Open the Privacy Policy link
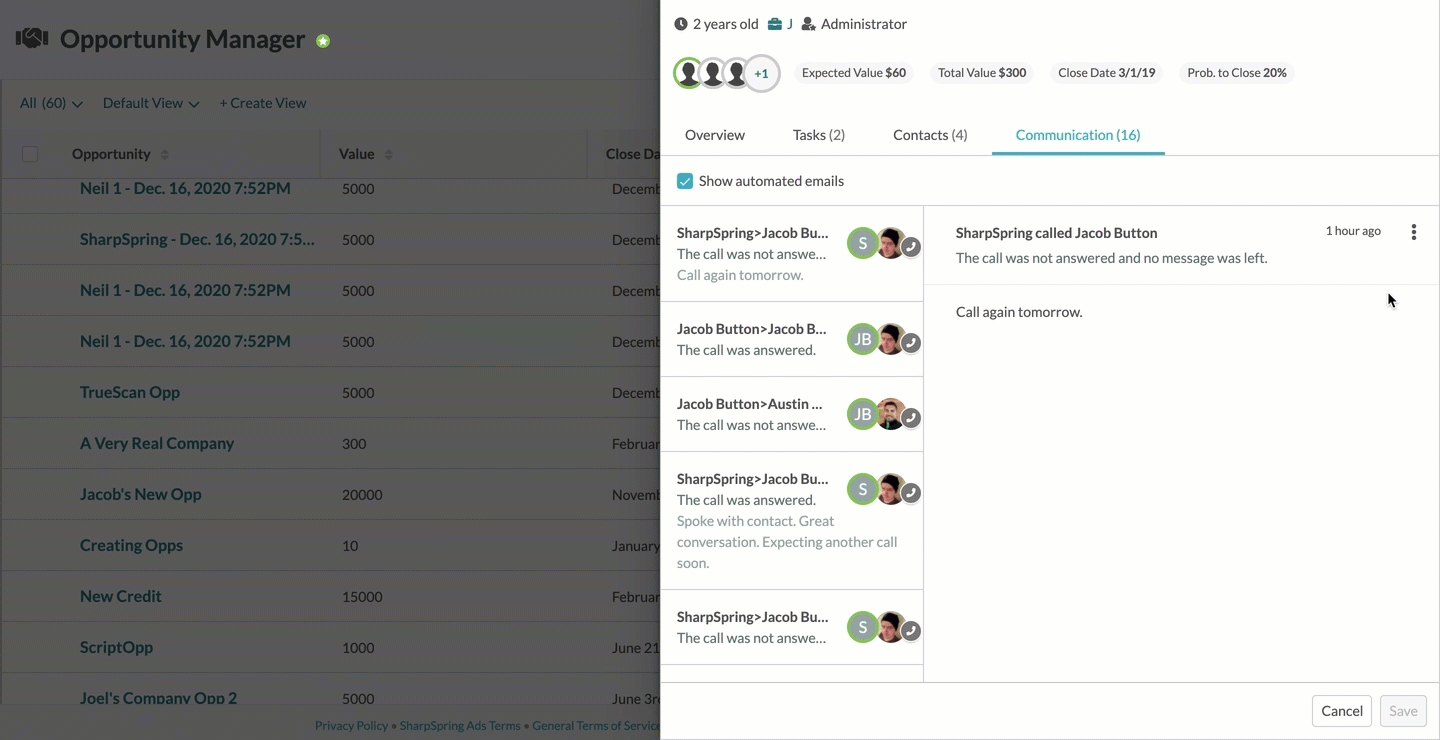1440x740 pixels. (x=351, y=726)
